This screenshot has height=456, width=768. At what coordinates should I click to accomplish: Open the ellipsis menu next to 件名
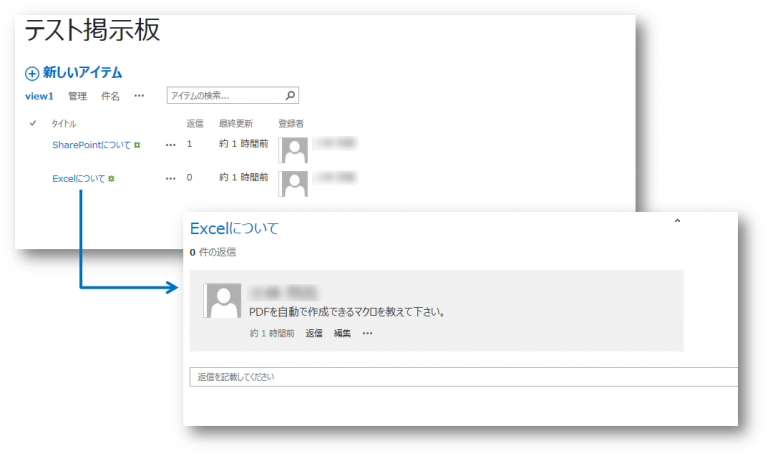point(139,96)
